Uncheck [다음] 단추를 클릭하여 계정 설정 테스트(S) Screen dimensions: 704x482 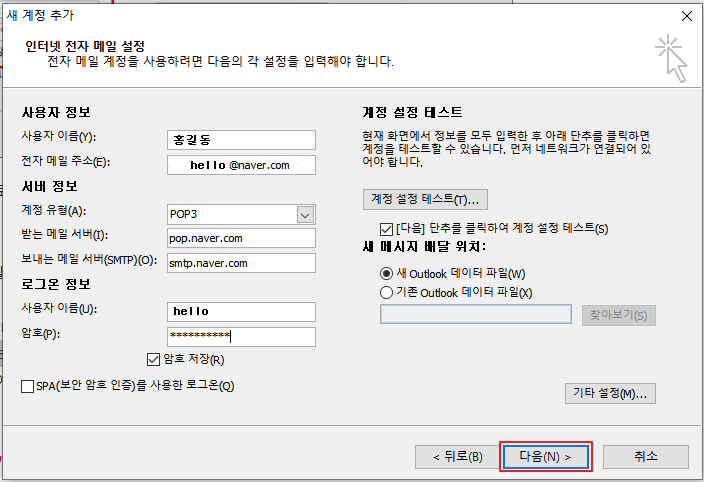(x=386, y=229)
